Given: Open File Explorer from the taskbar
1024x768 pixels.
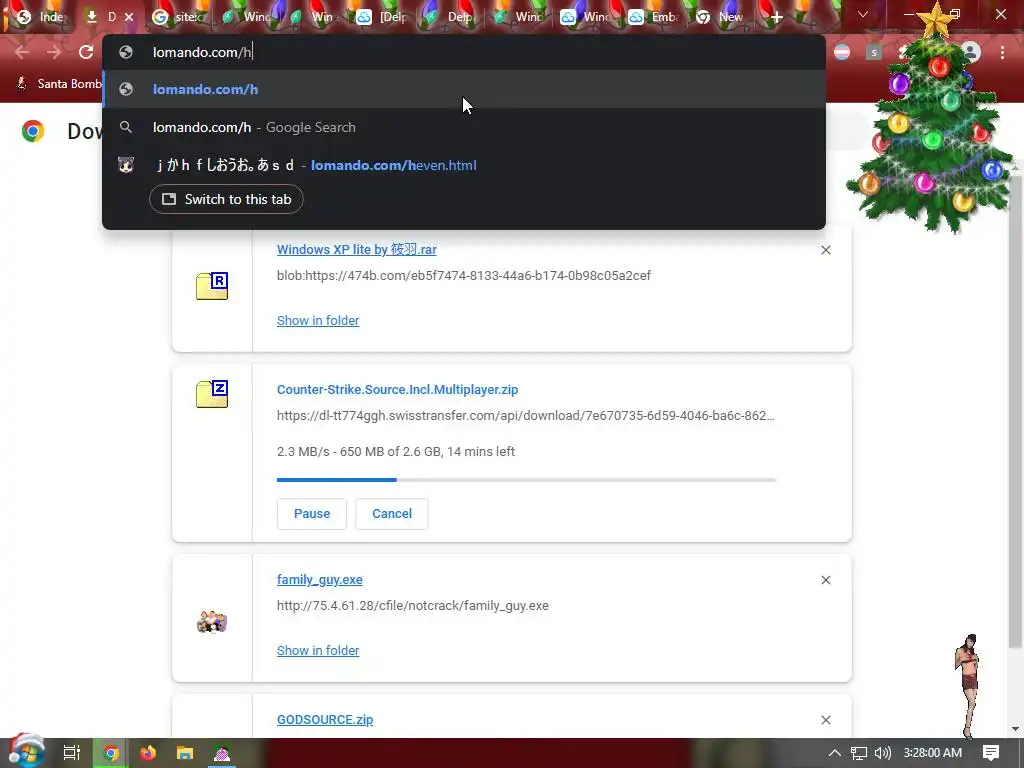Looking at the screenshot, I should (185, 753).
